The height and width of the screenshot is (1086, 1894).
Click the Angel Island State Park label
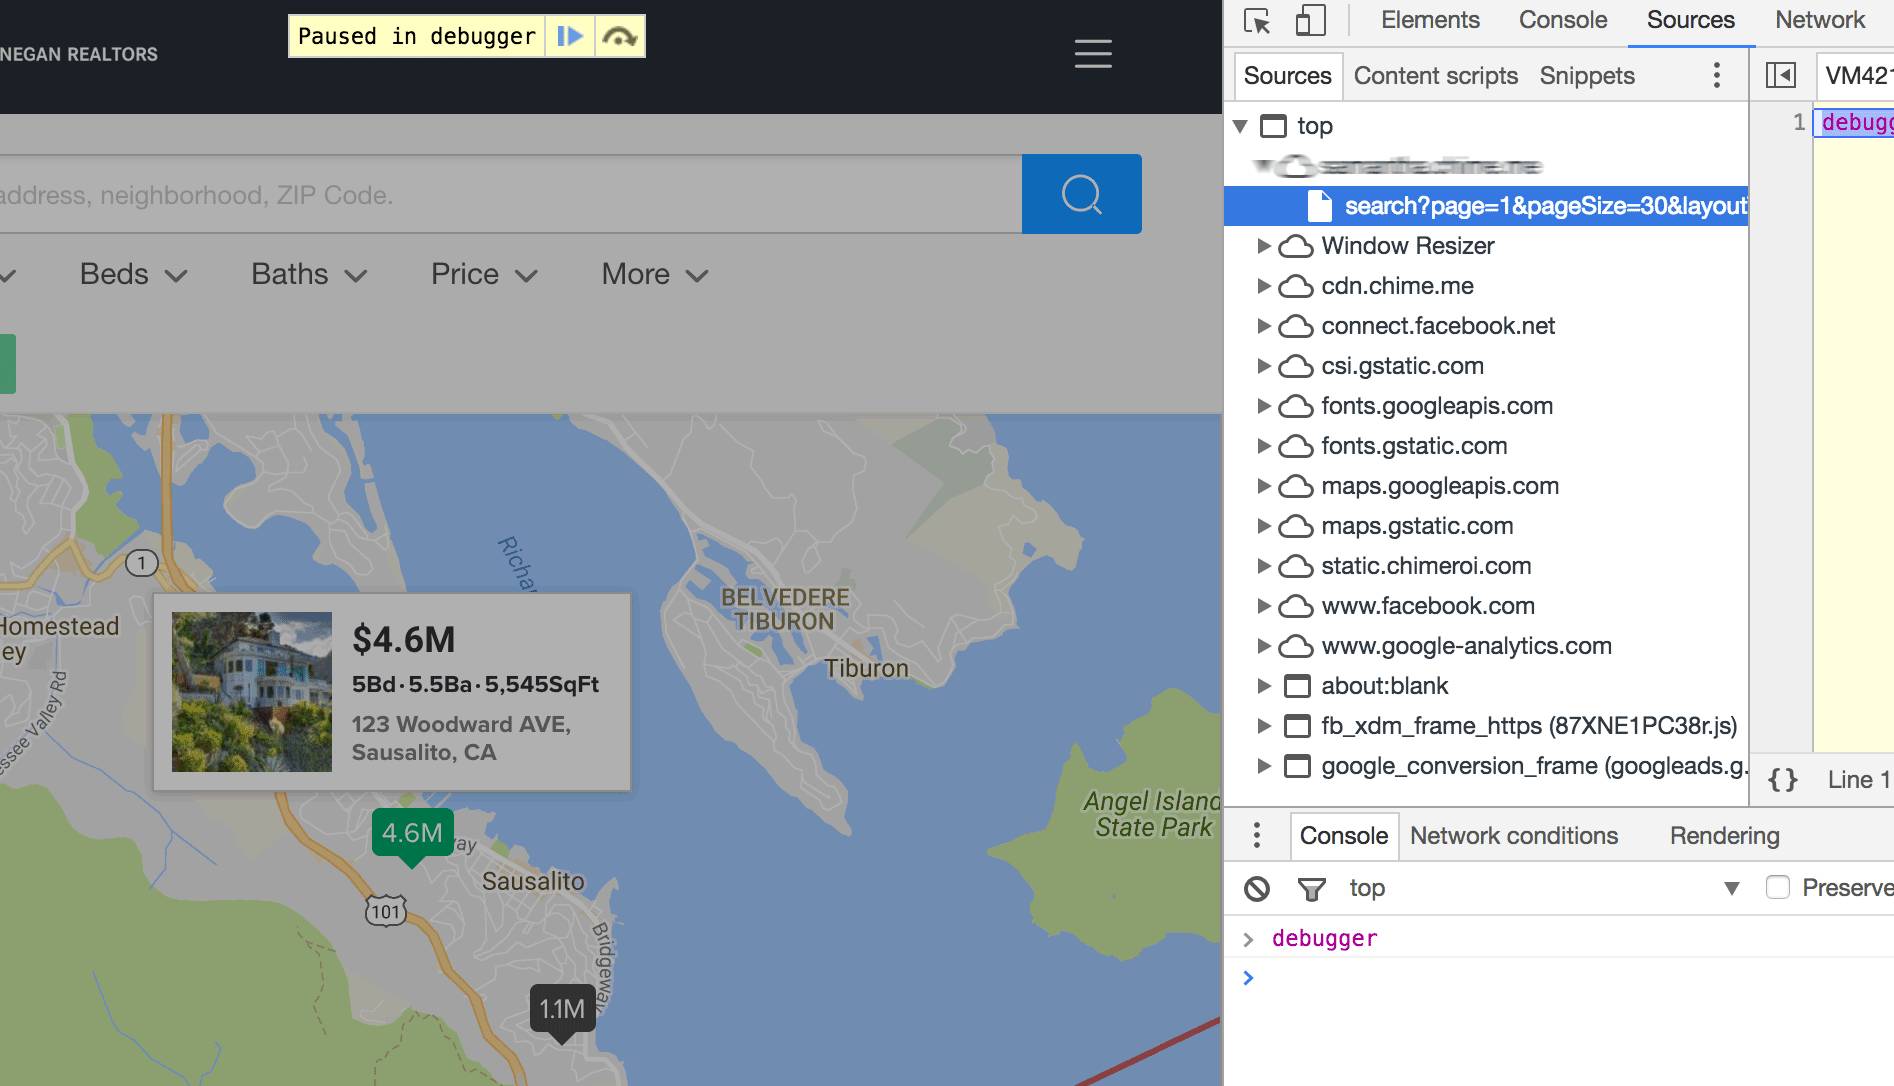1152,814
